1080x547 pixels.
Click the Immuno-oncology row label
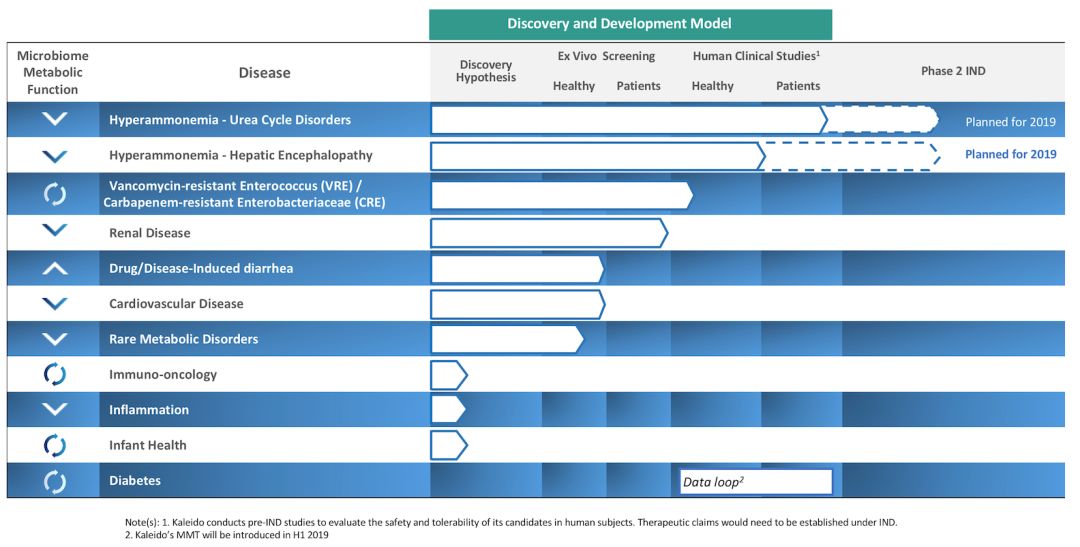(x=163, y=375)
